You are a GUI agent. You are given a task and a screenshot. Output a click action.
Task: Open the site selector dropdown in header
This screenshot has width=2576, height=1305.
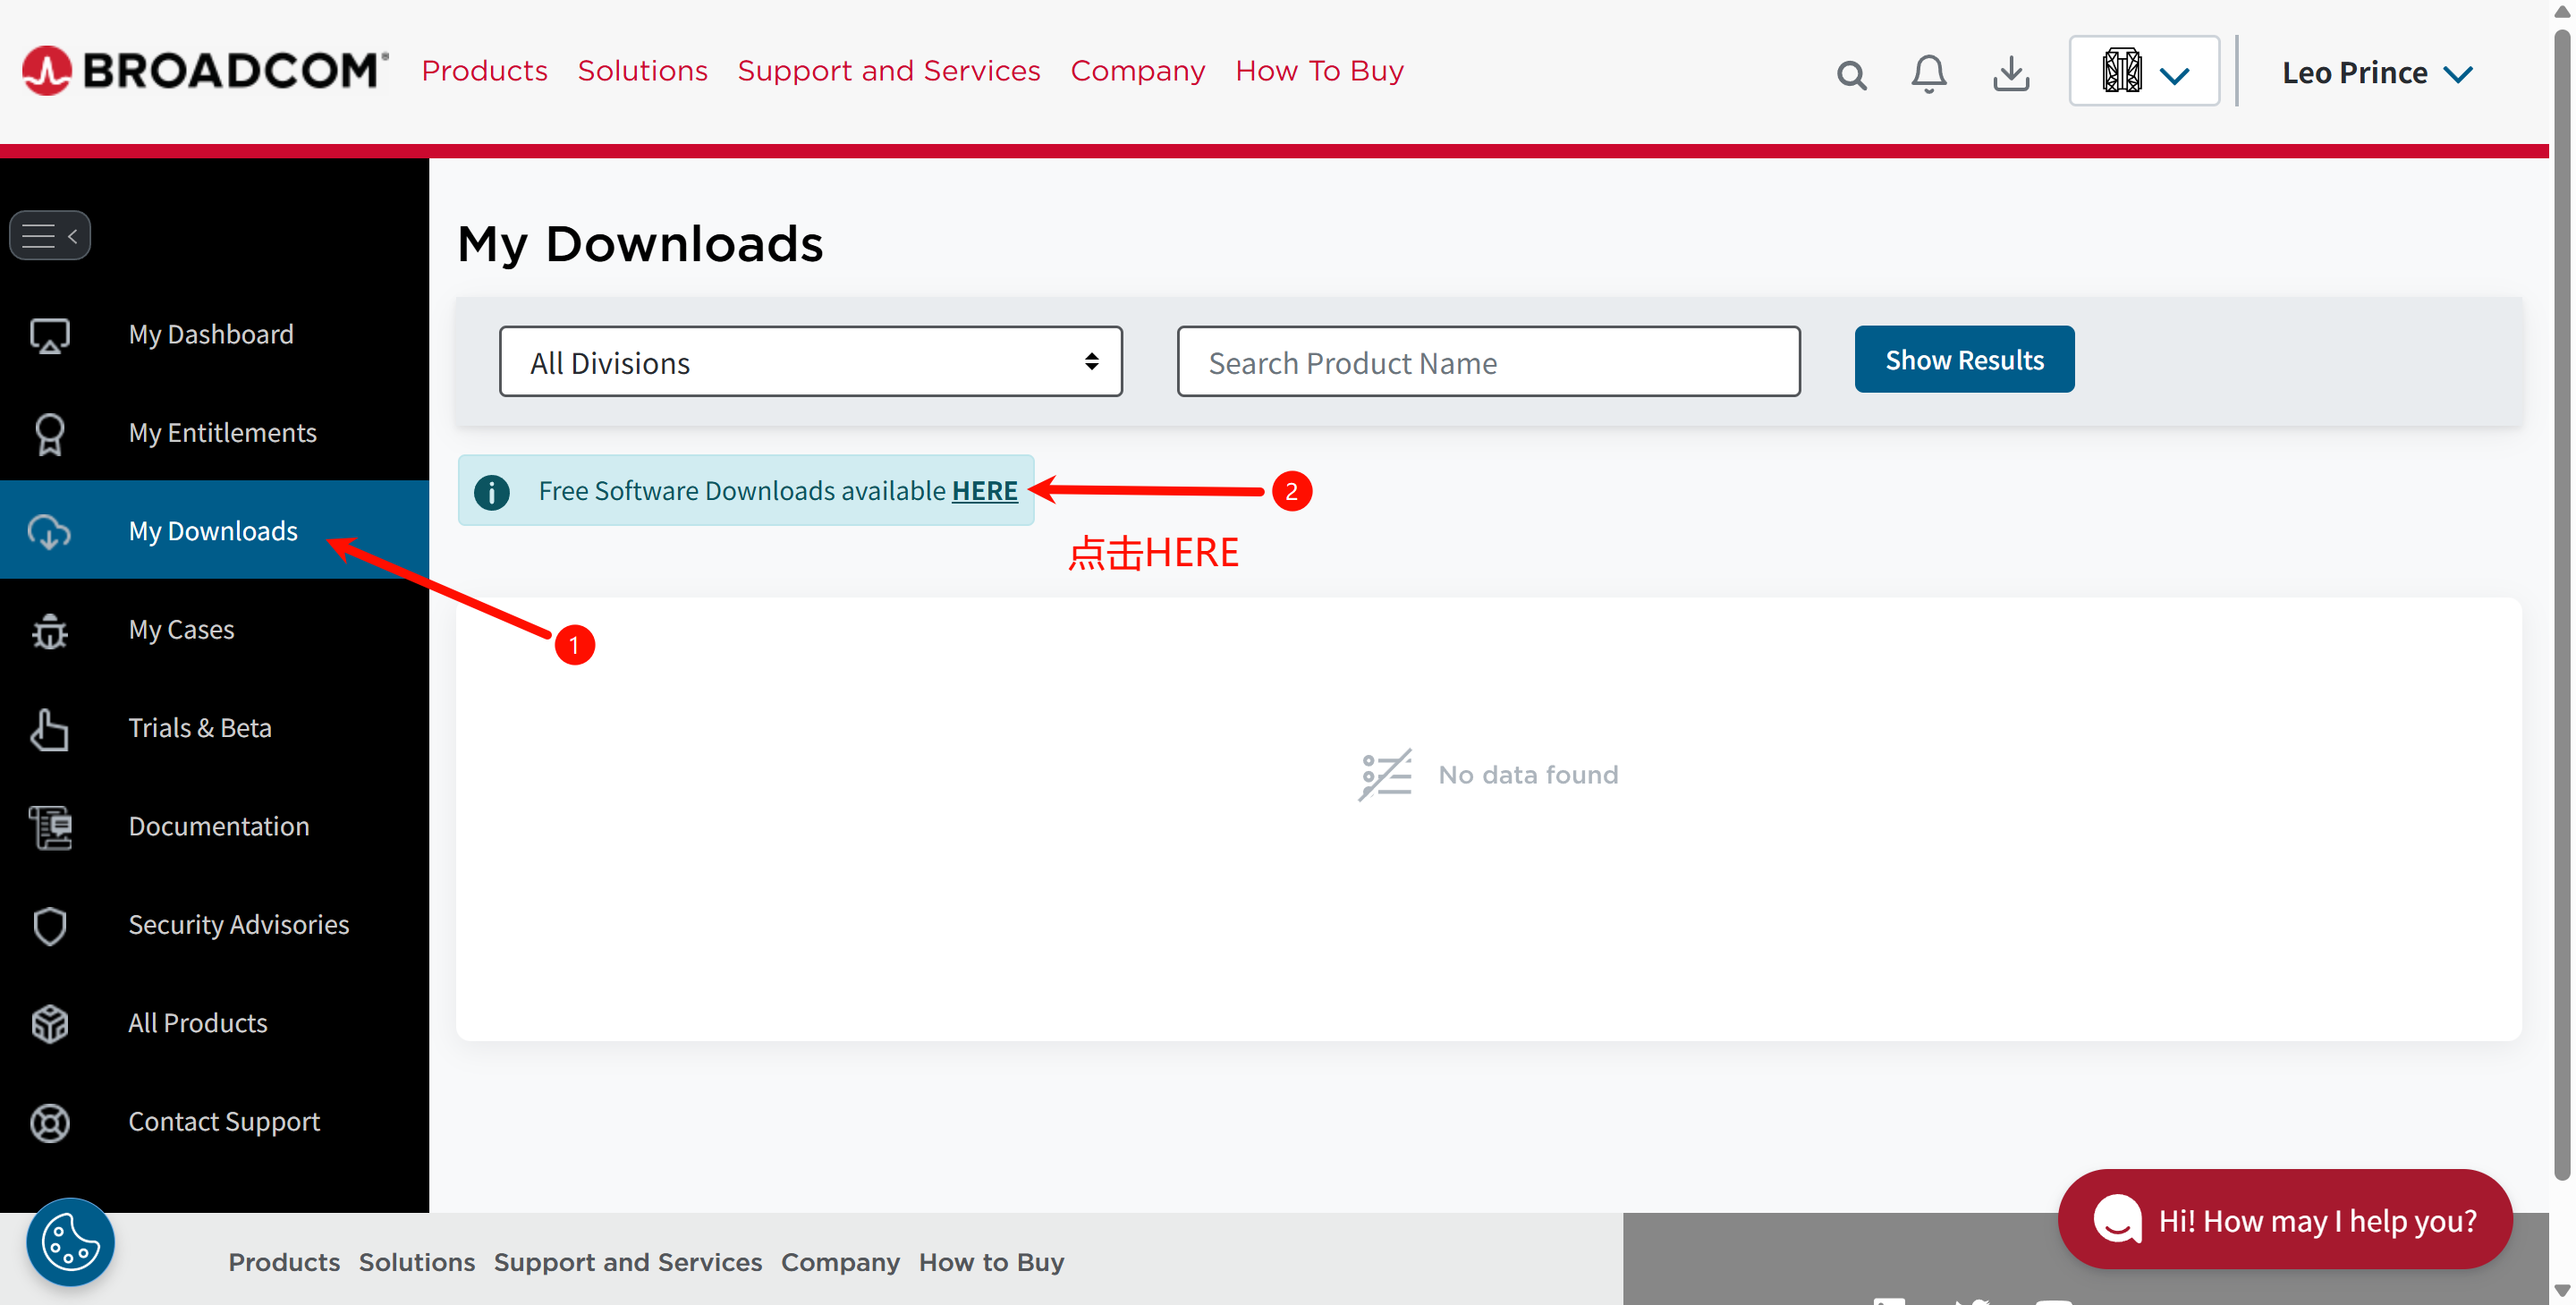tap(2143, 70)
